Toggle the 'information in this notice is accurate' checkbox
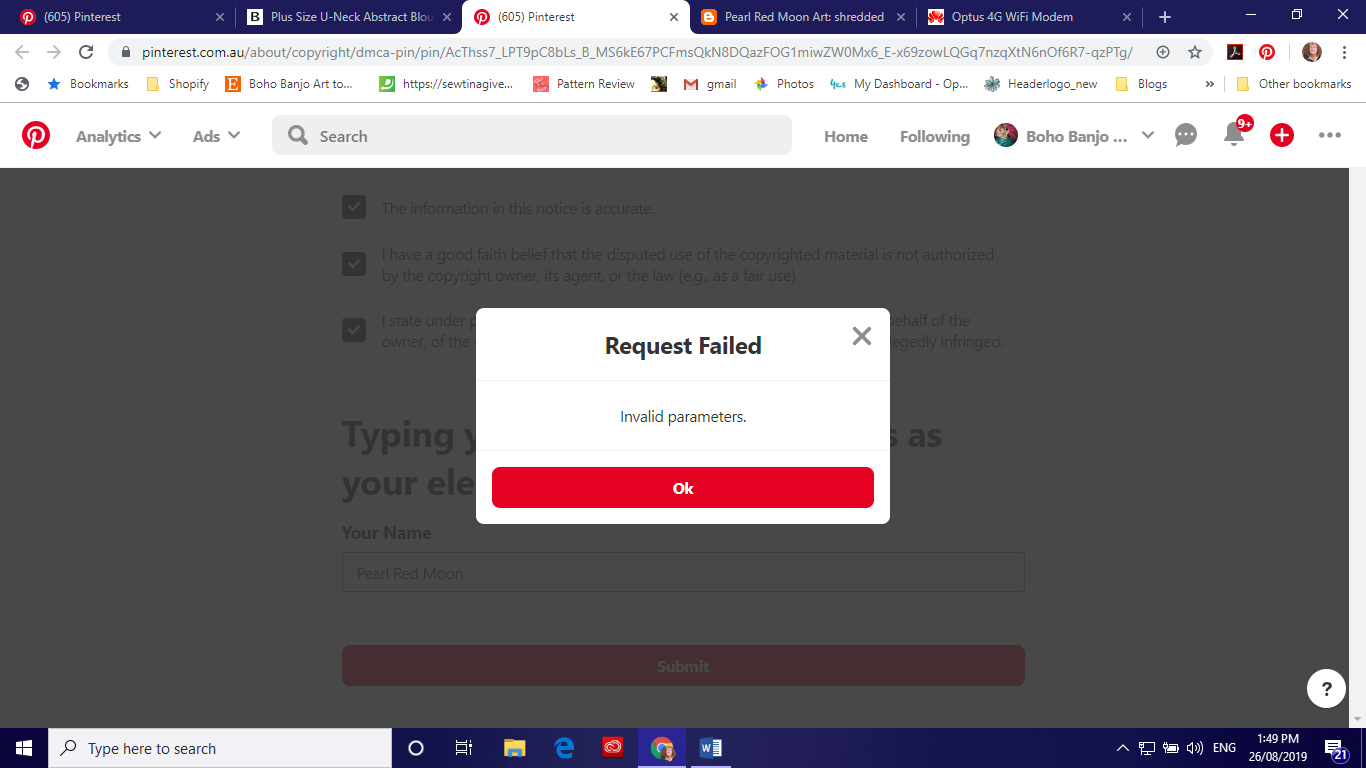Screen dimensions: 1366x768 pyautogui.click(x=354, y=207)
